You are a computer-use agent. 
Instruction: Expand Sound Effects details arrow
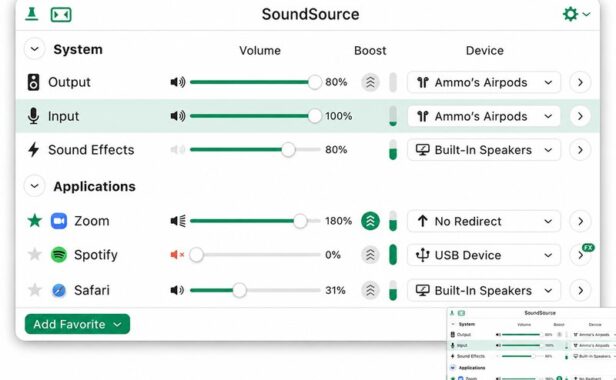coord(580,150)
